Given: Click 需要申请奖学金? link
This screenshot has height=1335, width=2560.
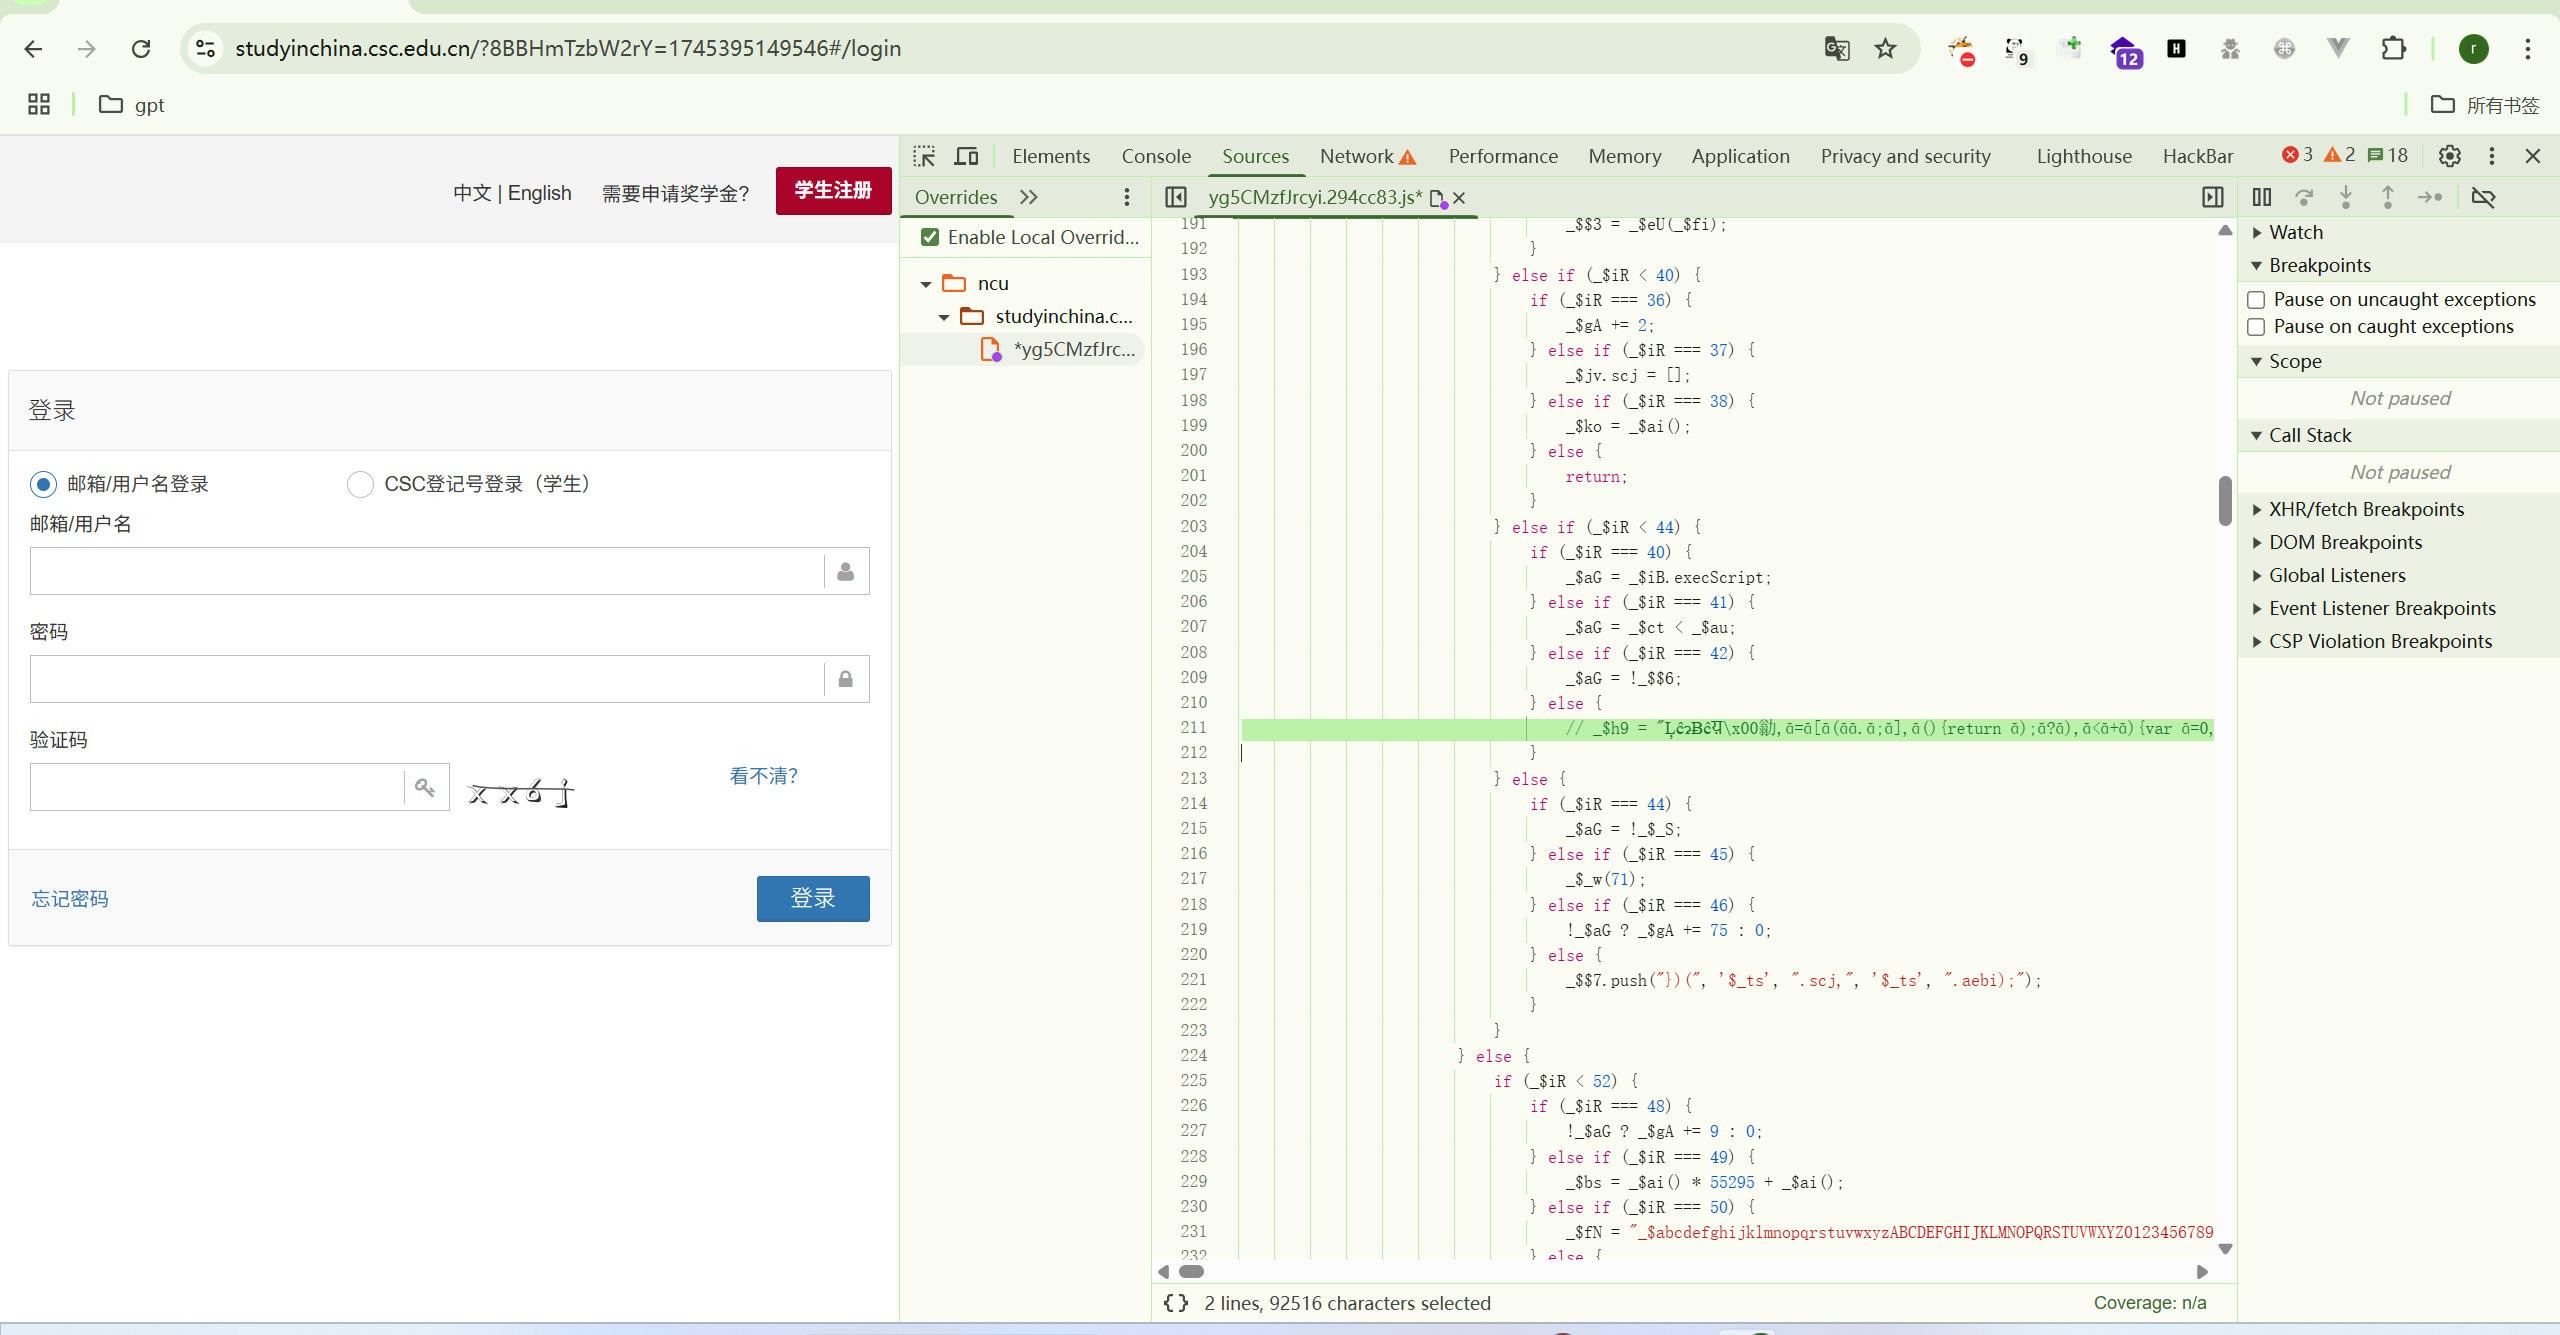Looking at the screenshot, I should pyautogui.click(x=675, y=193).
